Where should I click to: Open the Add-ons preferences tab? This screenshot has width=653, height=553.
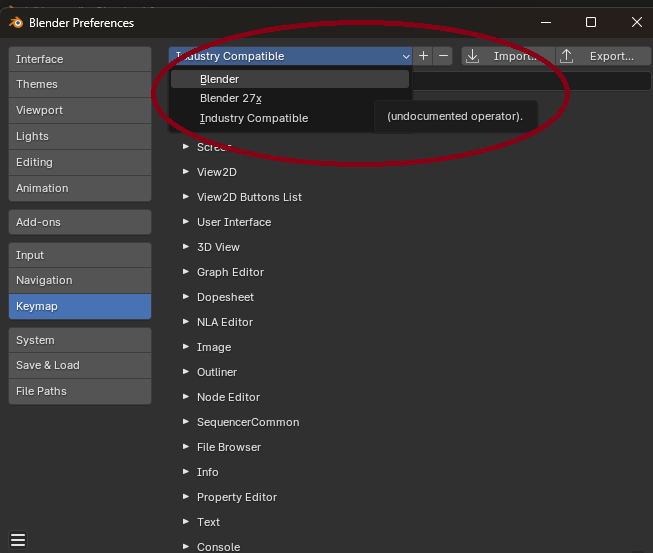click(79, 221)
